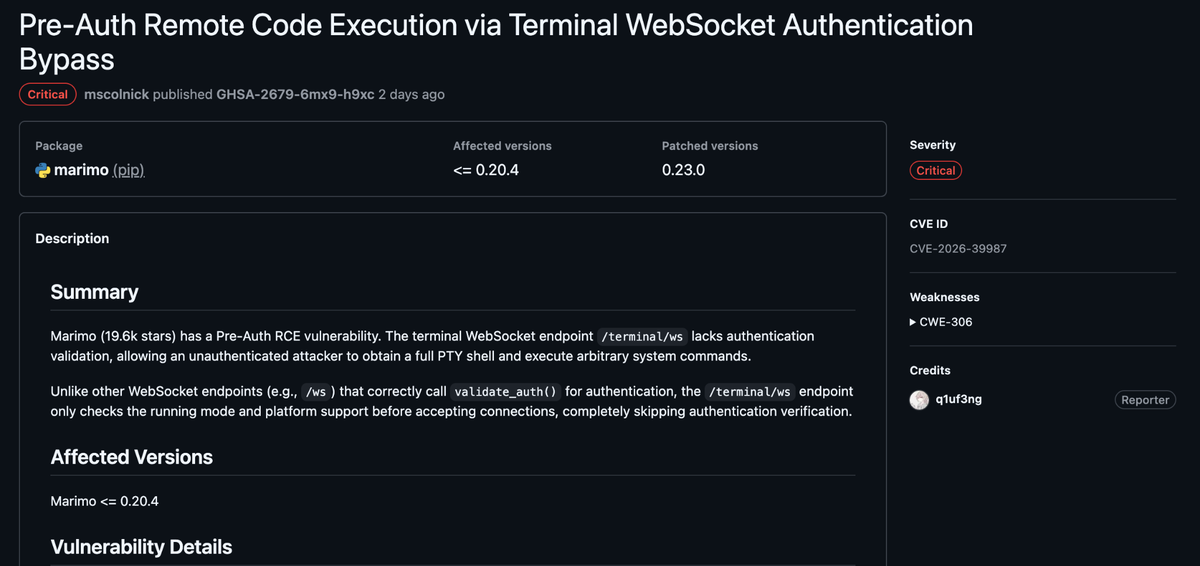
Task: Click the validate_auth() inline code snippet
Action: click(505, 391)
